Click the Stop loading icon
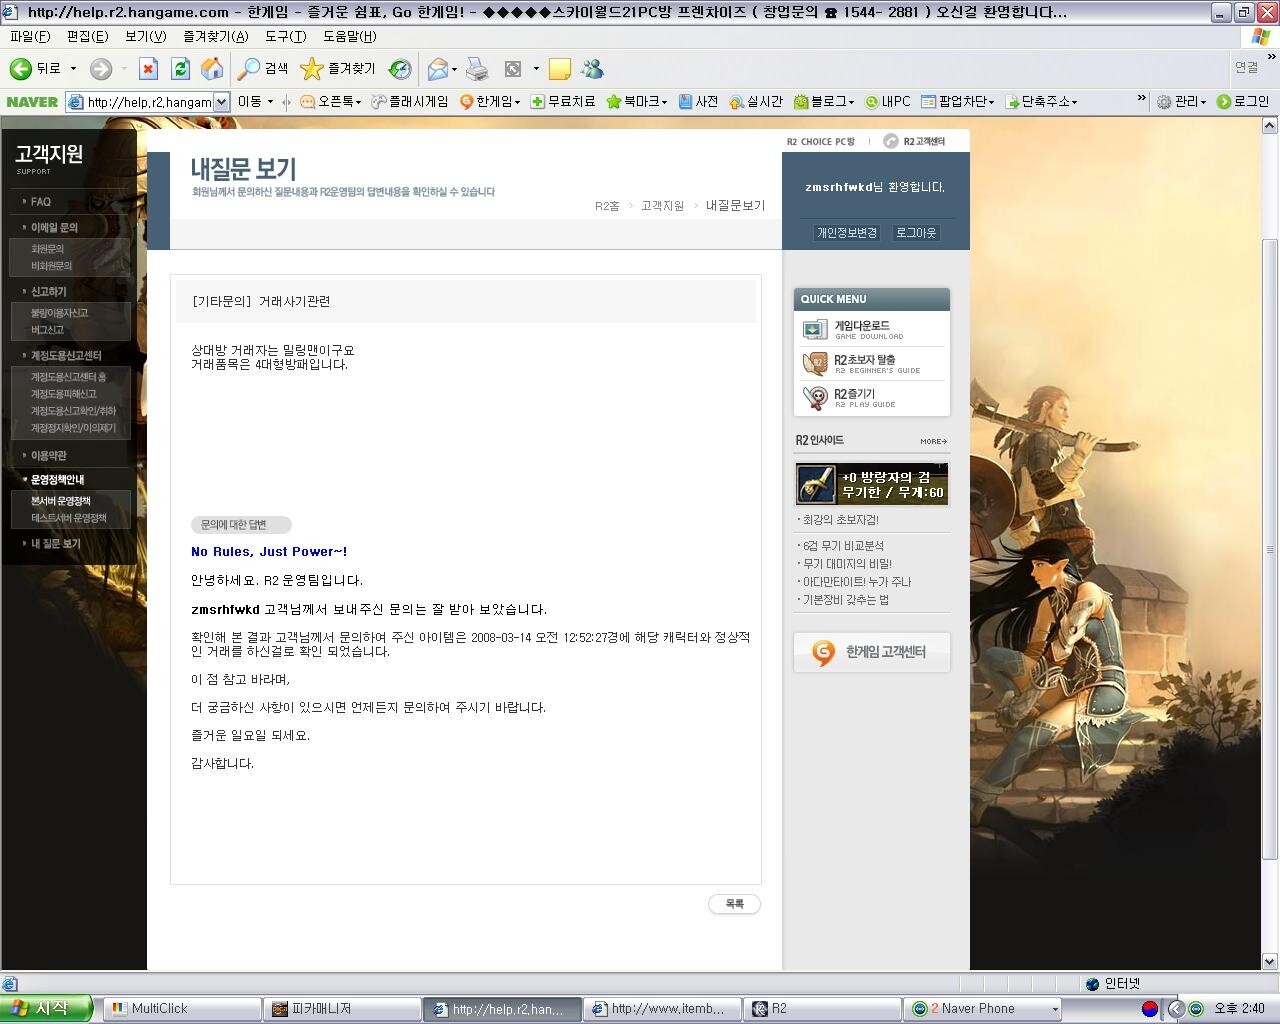The height and width of the screenshot is (1024, 1280). [x=148, y=69]
